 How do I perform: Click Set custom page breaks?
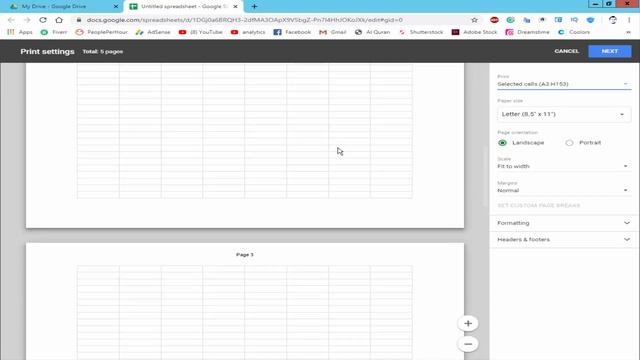(x=538, y=205)
